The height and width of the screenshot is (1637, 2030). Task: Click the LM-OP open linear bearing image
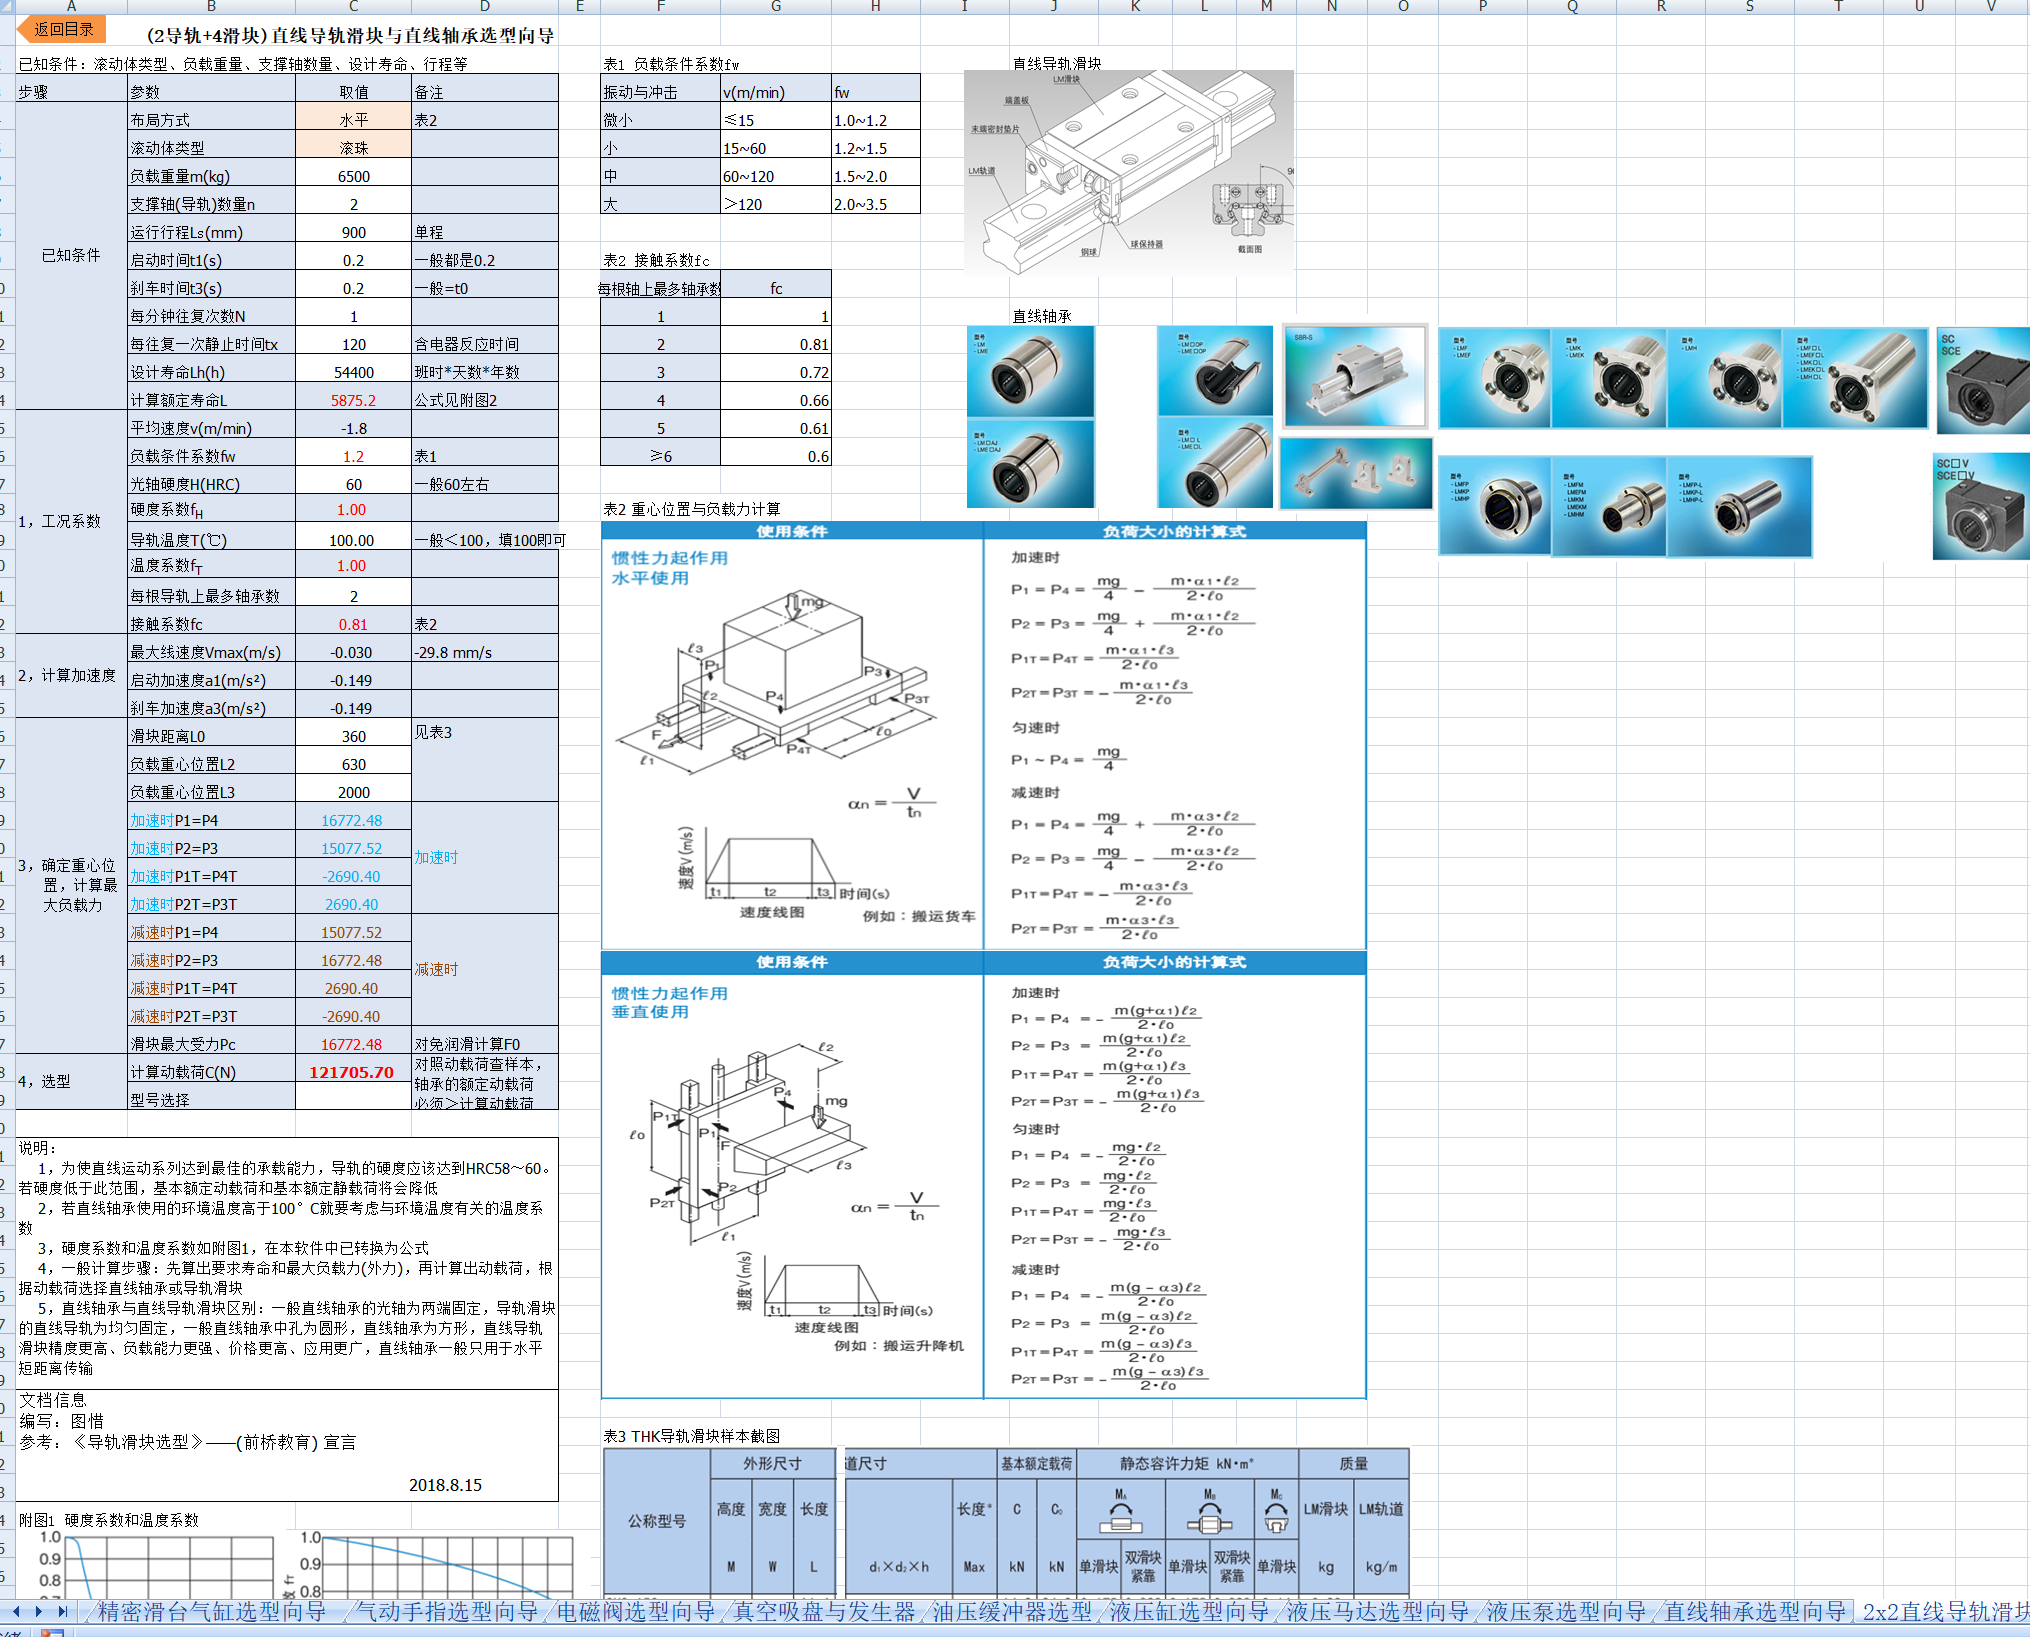click(1215, 371)
